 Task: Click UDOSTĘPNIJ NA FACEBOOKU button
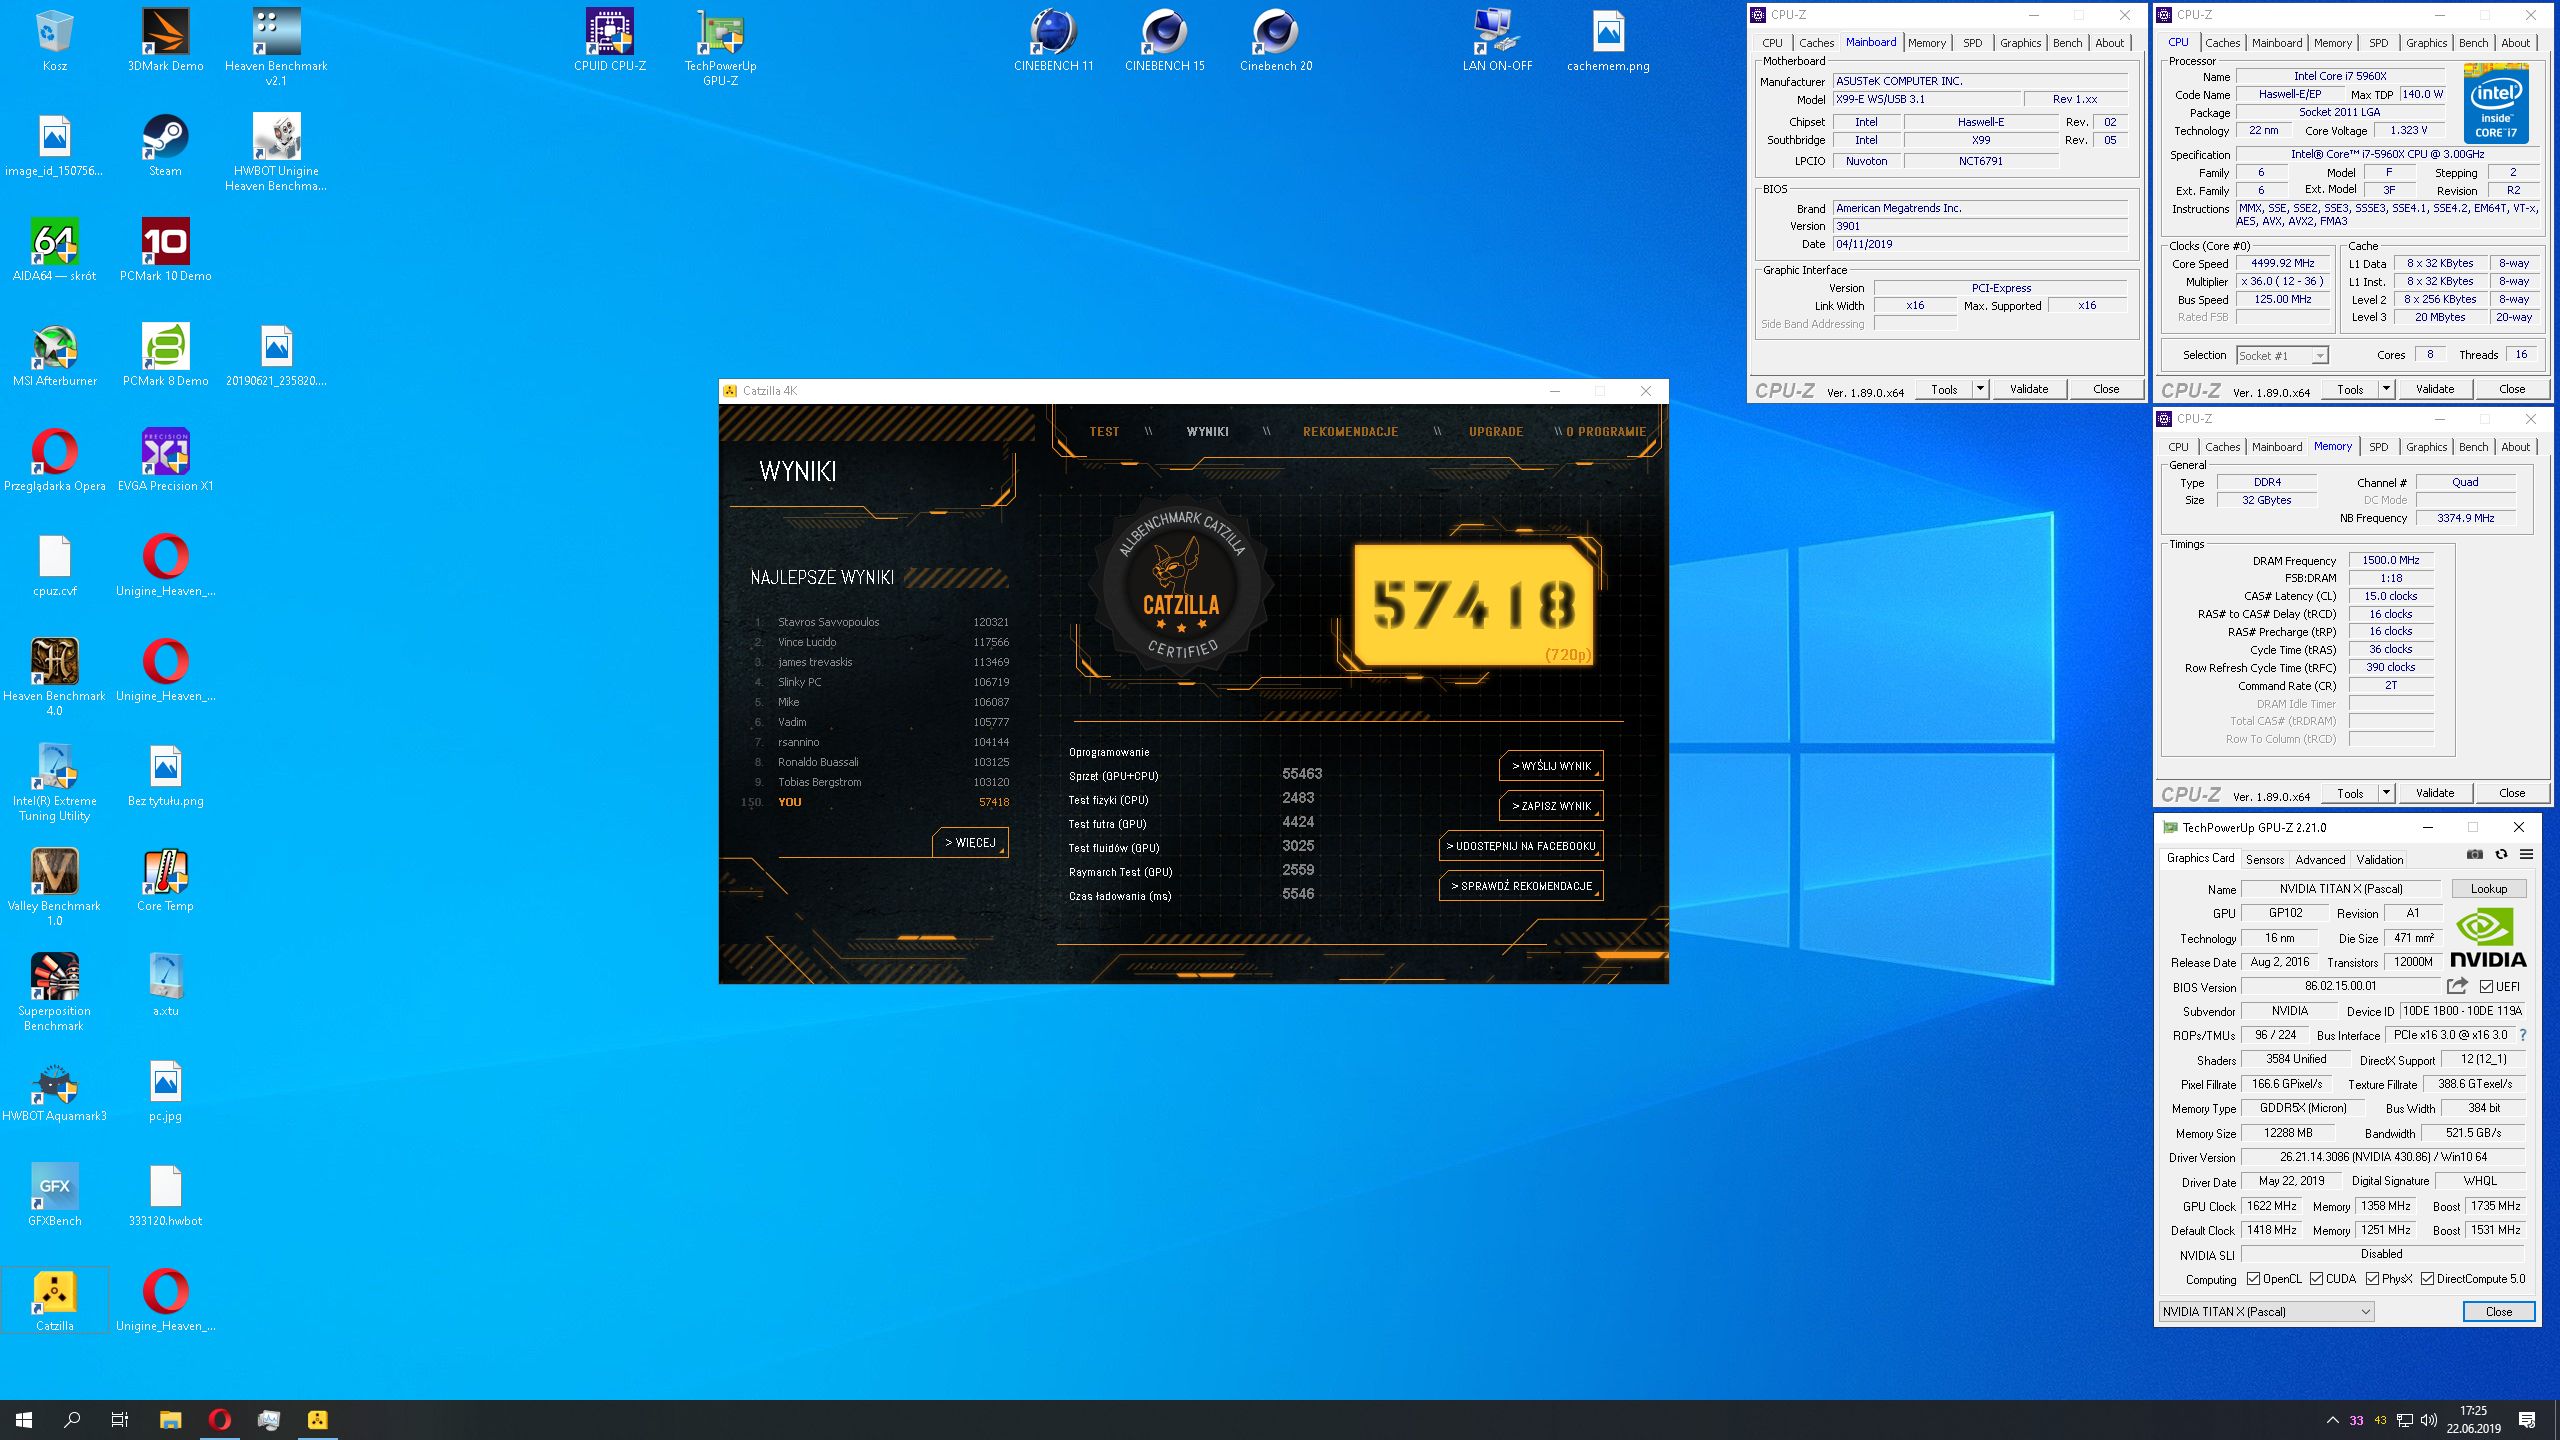[1521, 846]
